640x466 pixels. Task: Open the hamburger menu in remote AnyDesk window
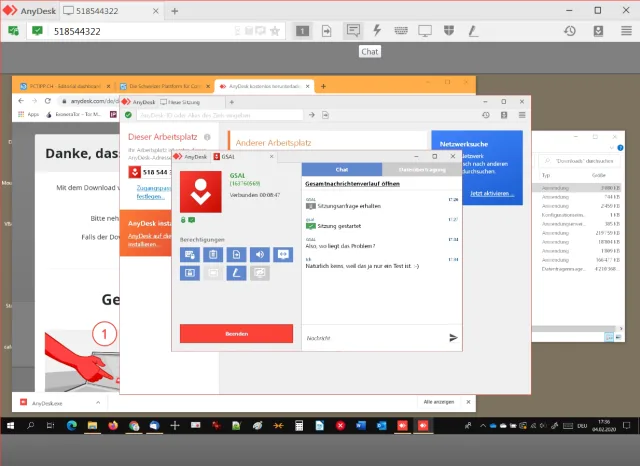pyautogui.click(x=522, y=115)
